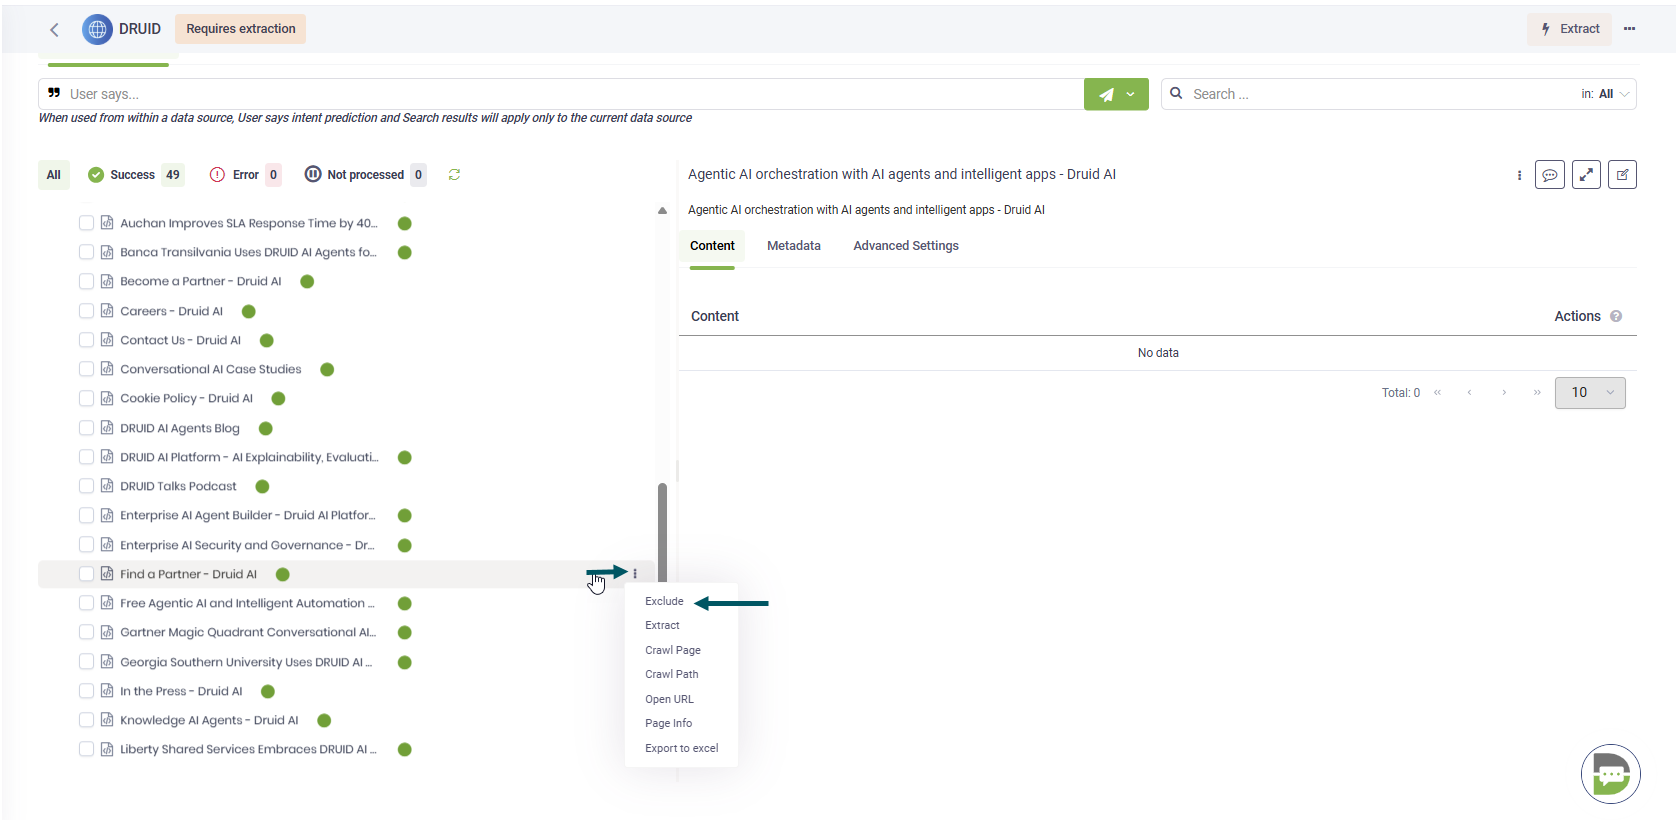1676x820 pixels.
Task: Open the chat bubble icon in article header
Action: (x=1549, y=175)
